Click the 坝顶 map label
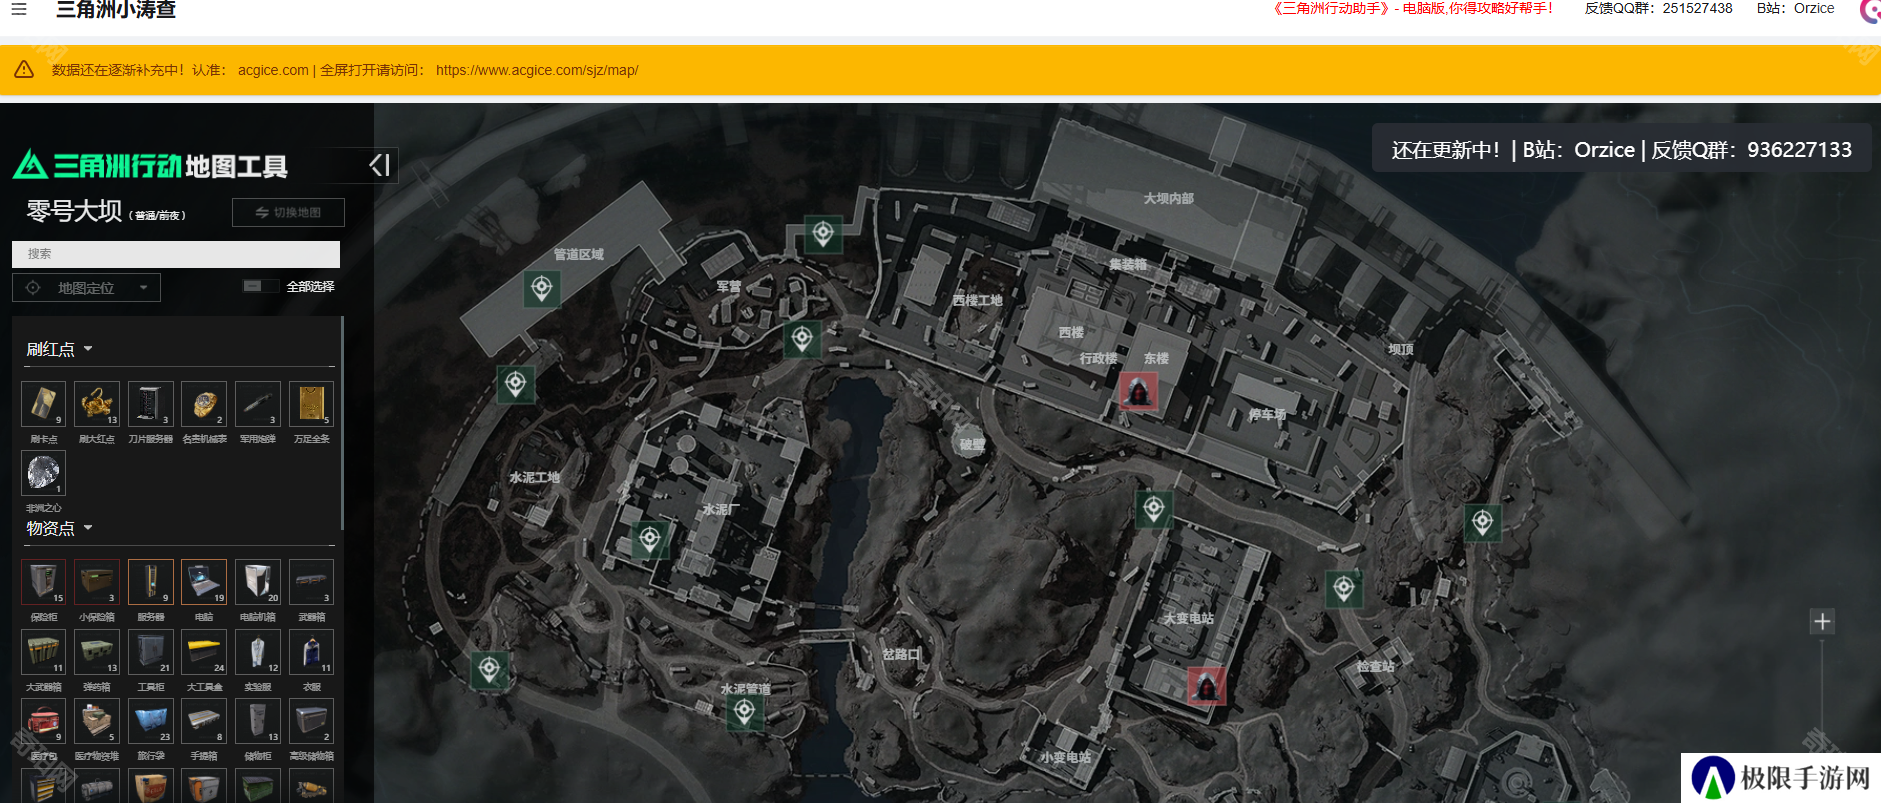The image size is (1881, 803). (1401, 349)
